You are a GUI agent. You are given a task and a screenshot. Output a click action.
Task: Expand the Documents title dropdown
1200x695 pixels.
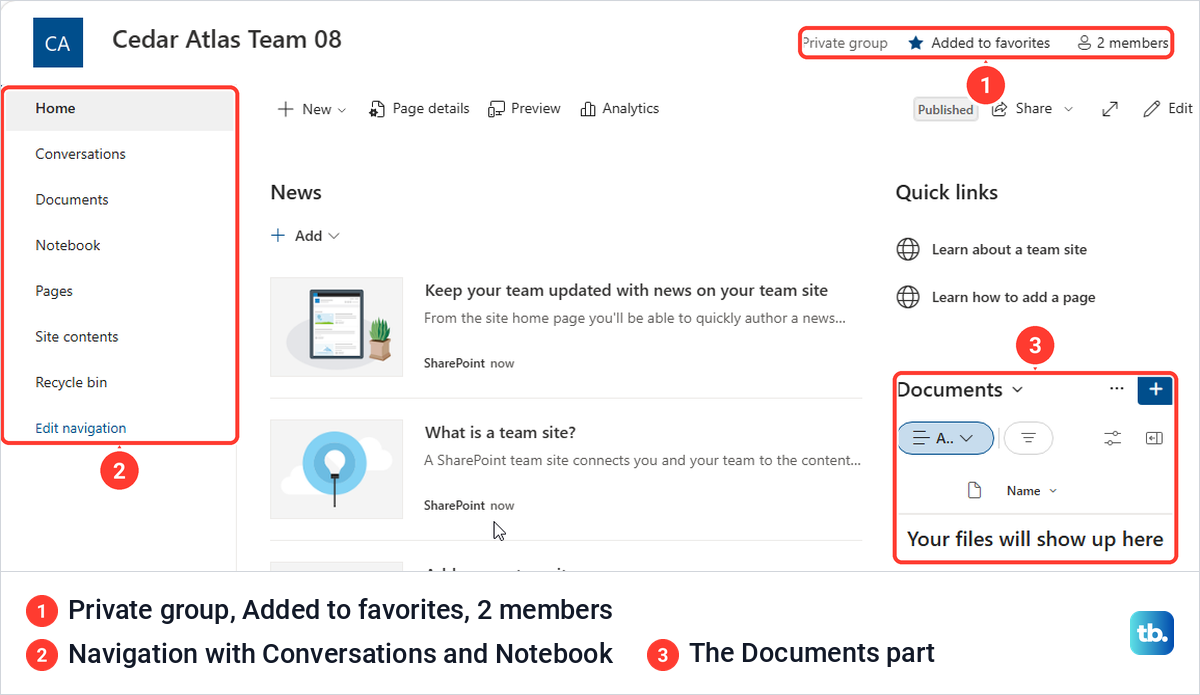pyautogui.click(x=1018, y=390)
